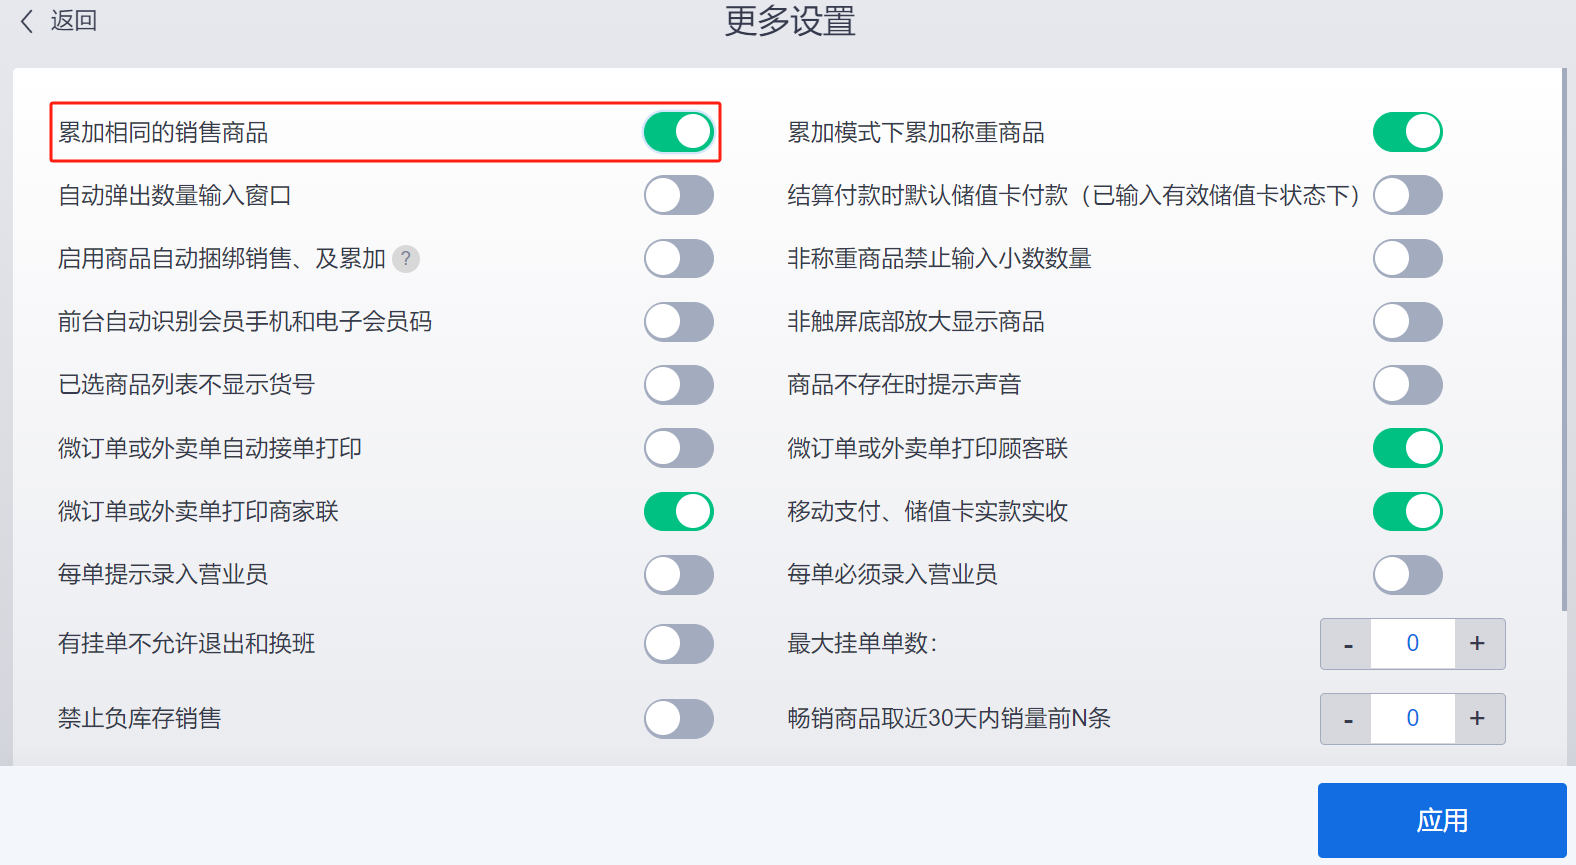Toggle off 累加模式下累加称重商品

[1408, 132]
